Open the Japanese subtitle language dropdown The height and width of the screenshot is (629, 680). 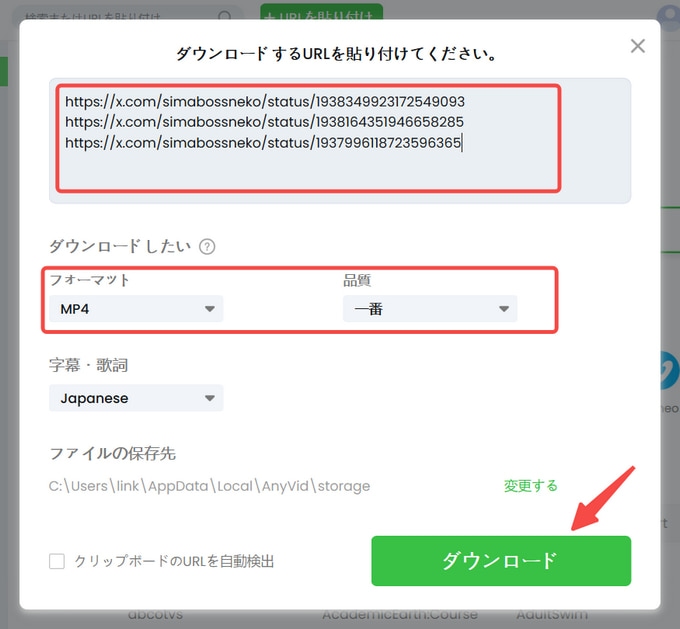click(136, 398)
